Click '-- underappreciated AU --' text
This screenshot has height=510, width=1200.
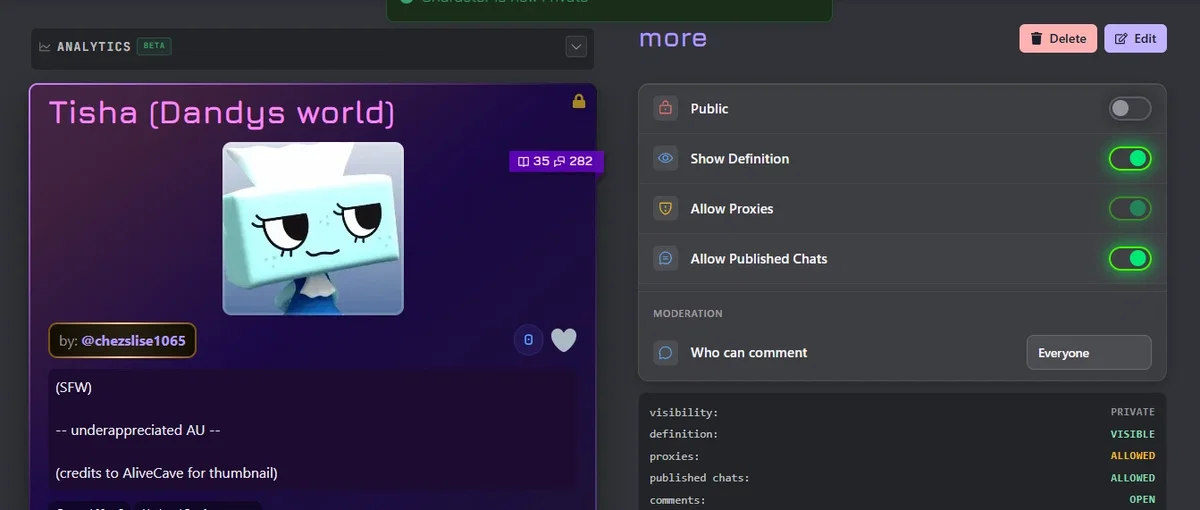[138, 430]
